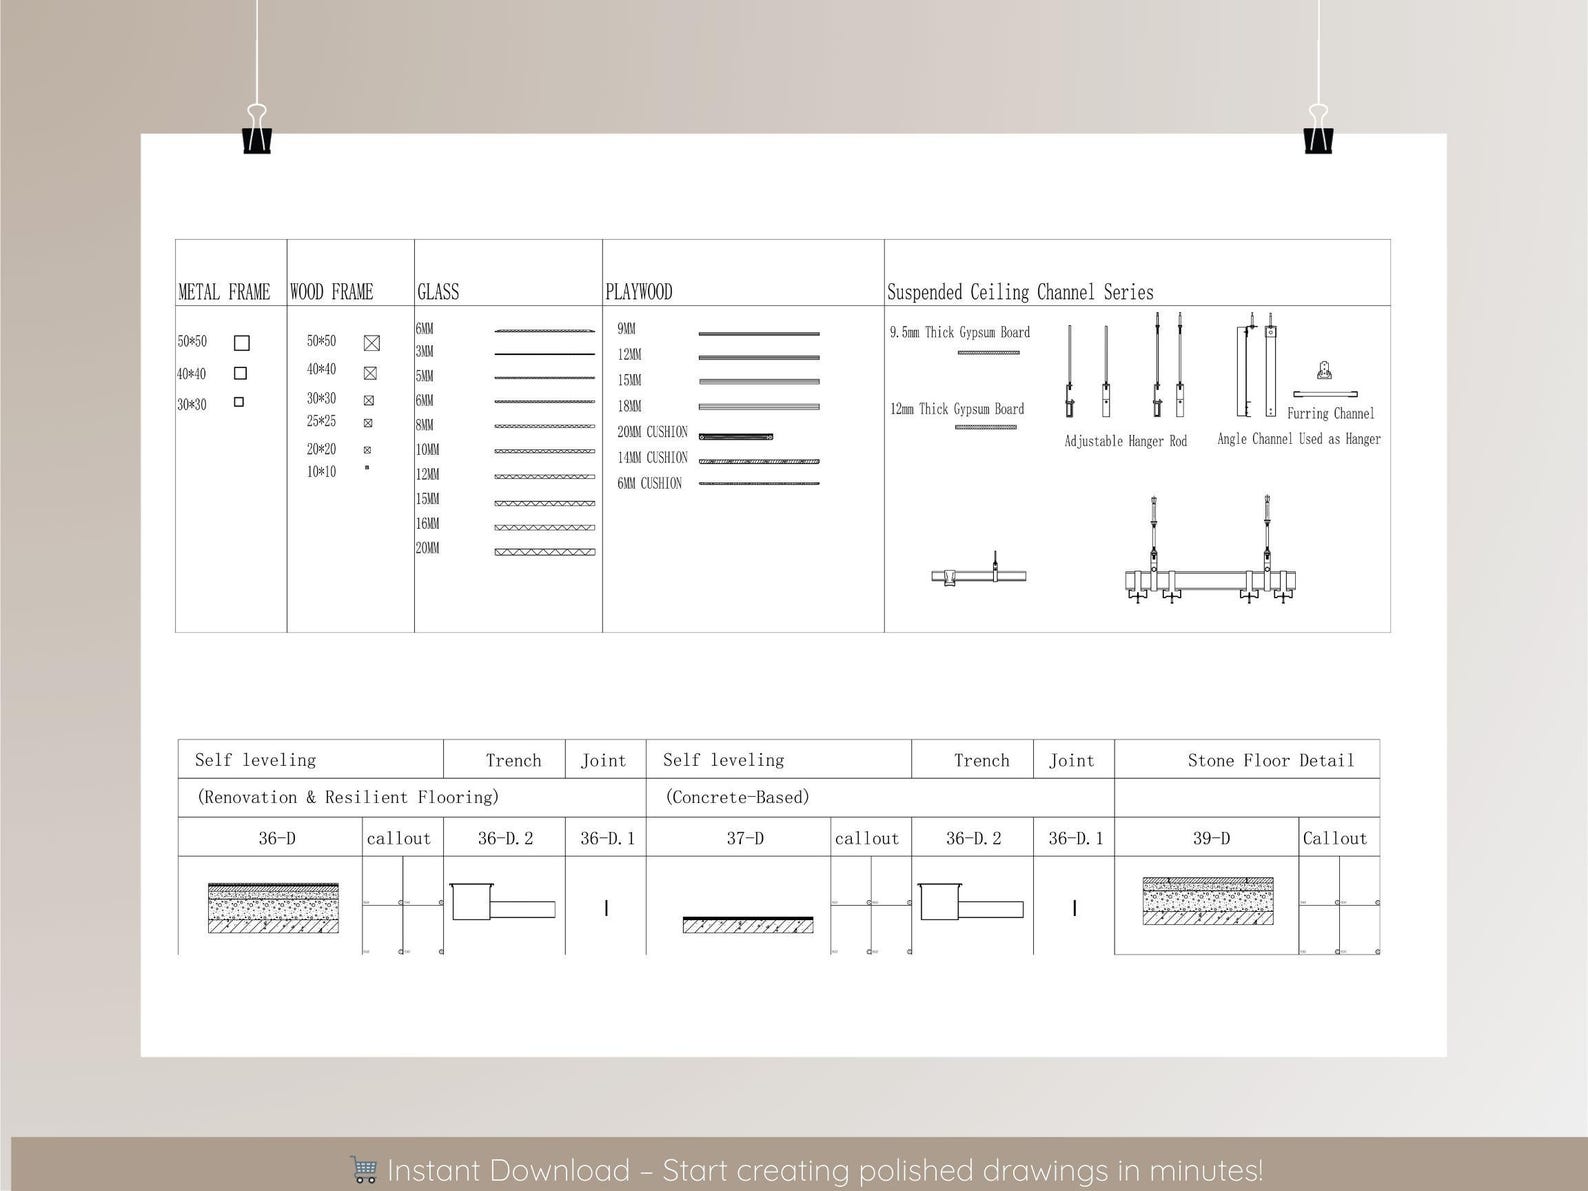
Task: Click the '16MM' glass label
Action: [427, 524]
